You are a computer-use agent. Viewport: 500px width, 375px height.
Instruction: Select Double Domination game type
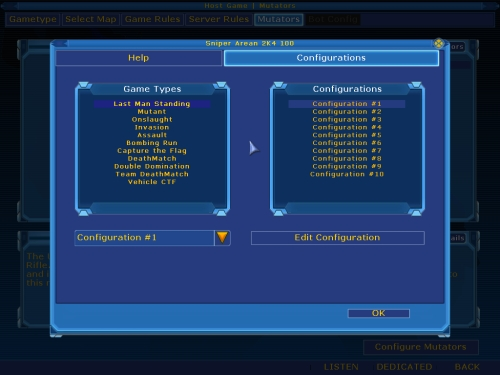pyautogui.click(x=152, y=166)
